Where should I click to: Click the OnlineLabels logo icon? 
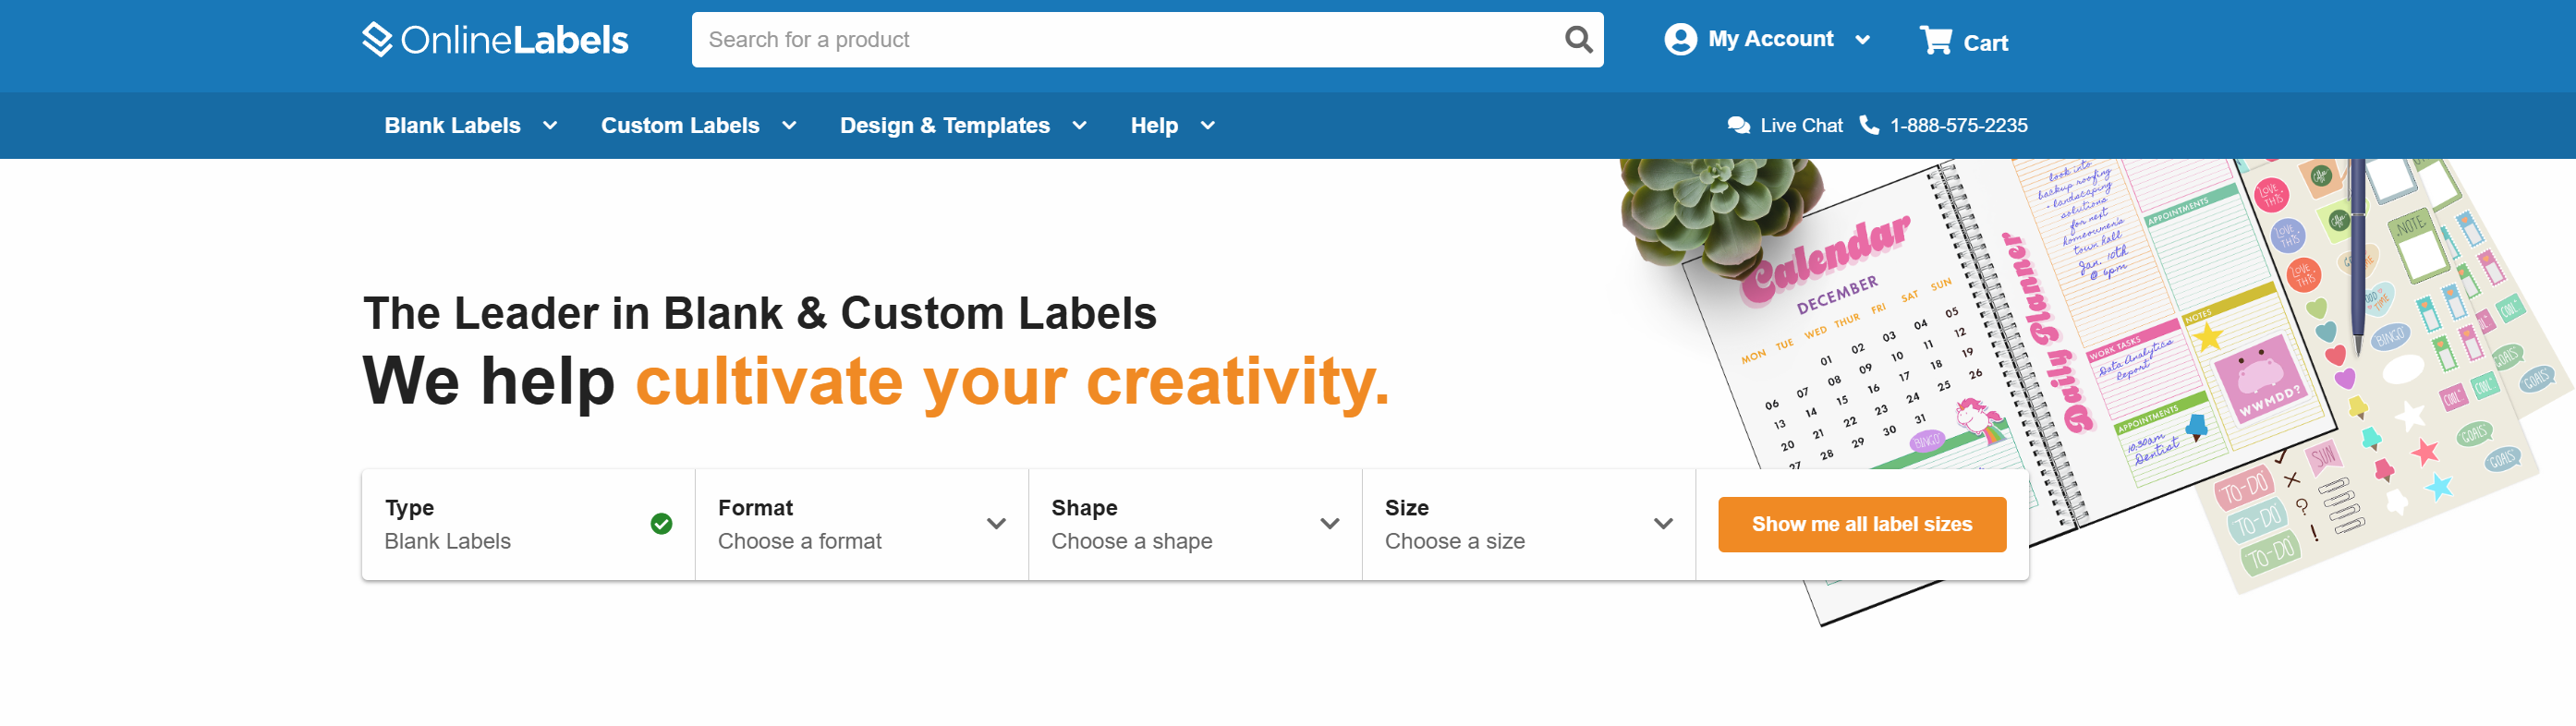(x=377, y=40)
